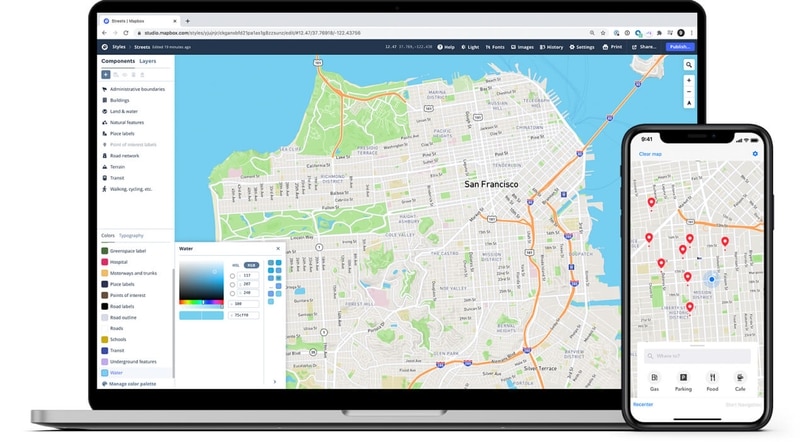Tap the Gas category on the phone

point(654,381)
